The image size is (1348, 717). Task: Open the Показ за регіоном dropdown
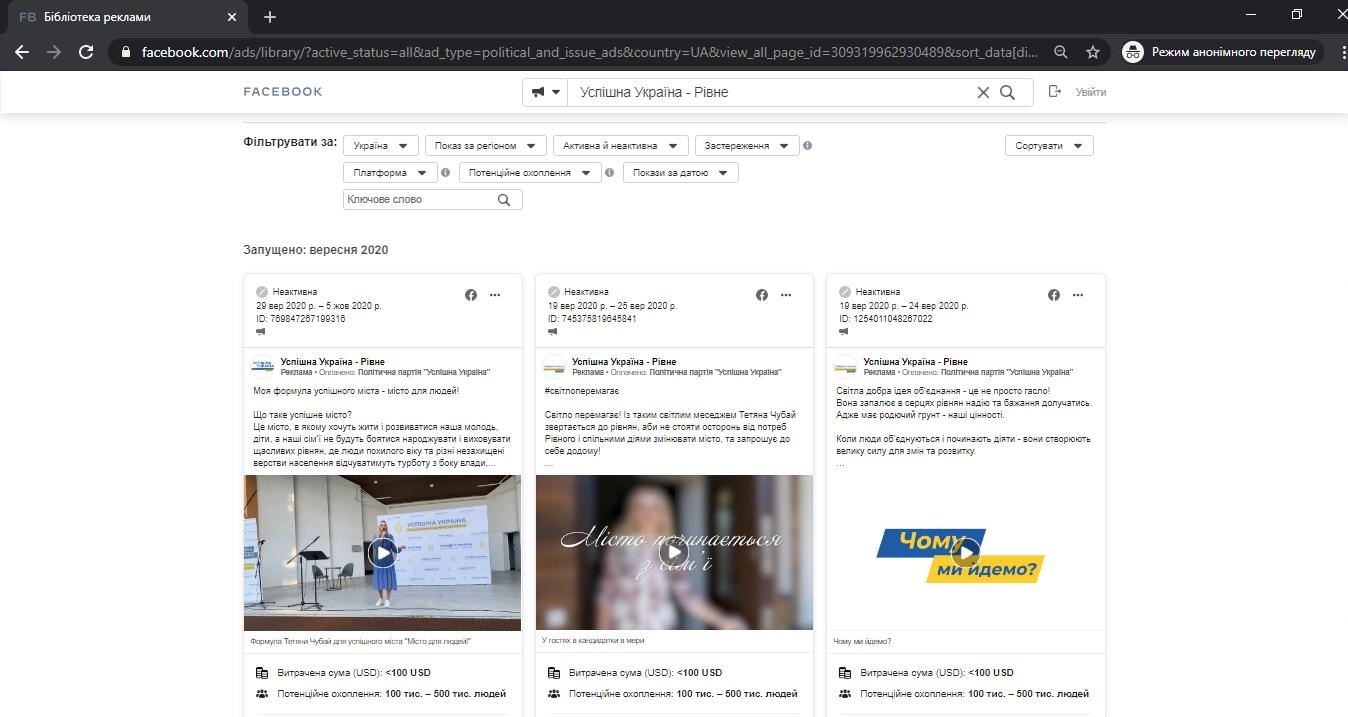[x=486, y=146]
